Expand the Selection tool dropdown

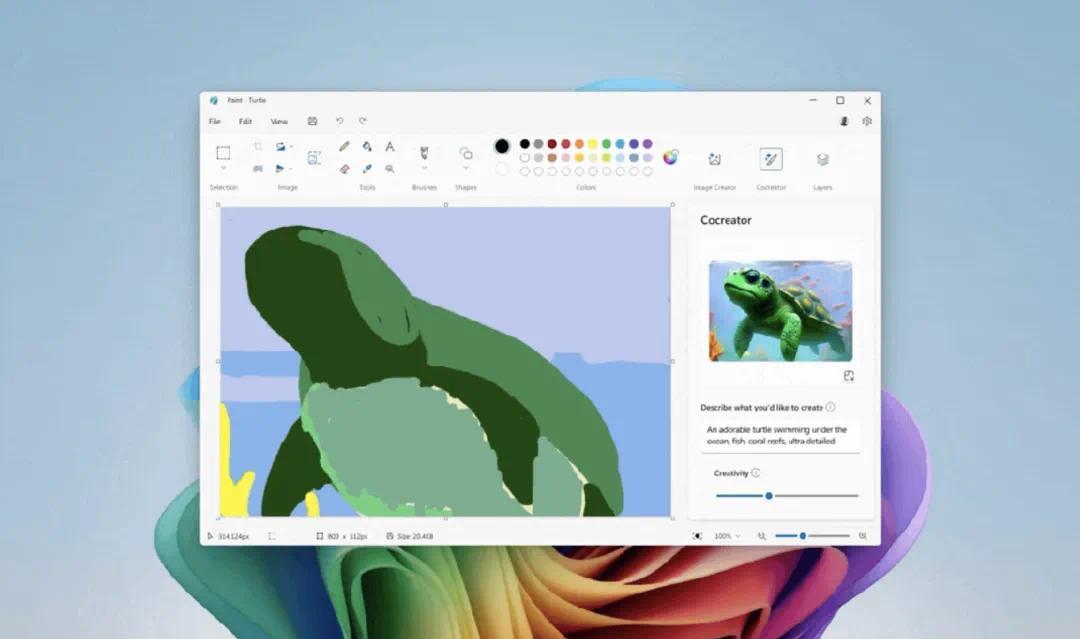pyautogui.click(x=223, y=168)
